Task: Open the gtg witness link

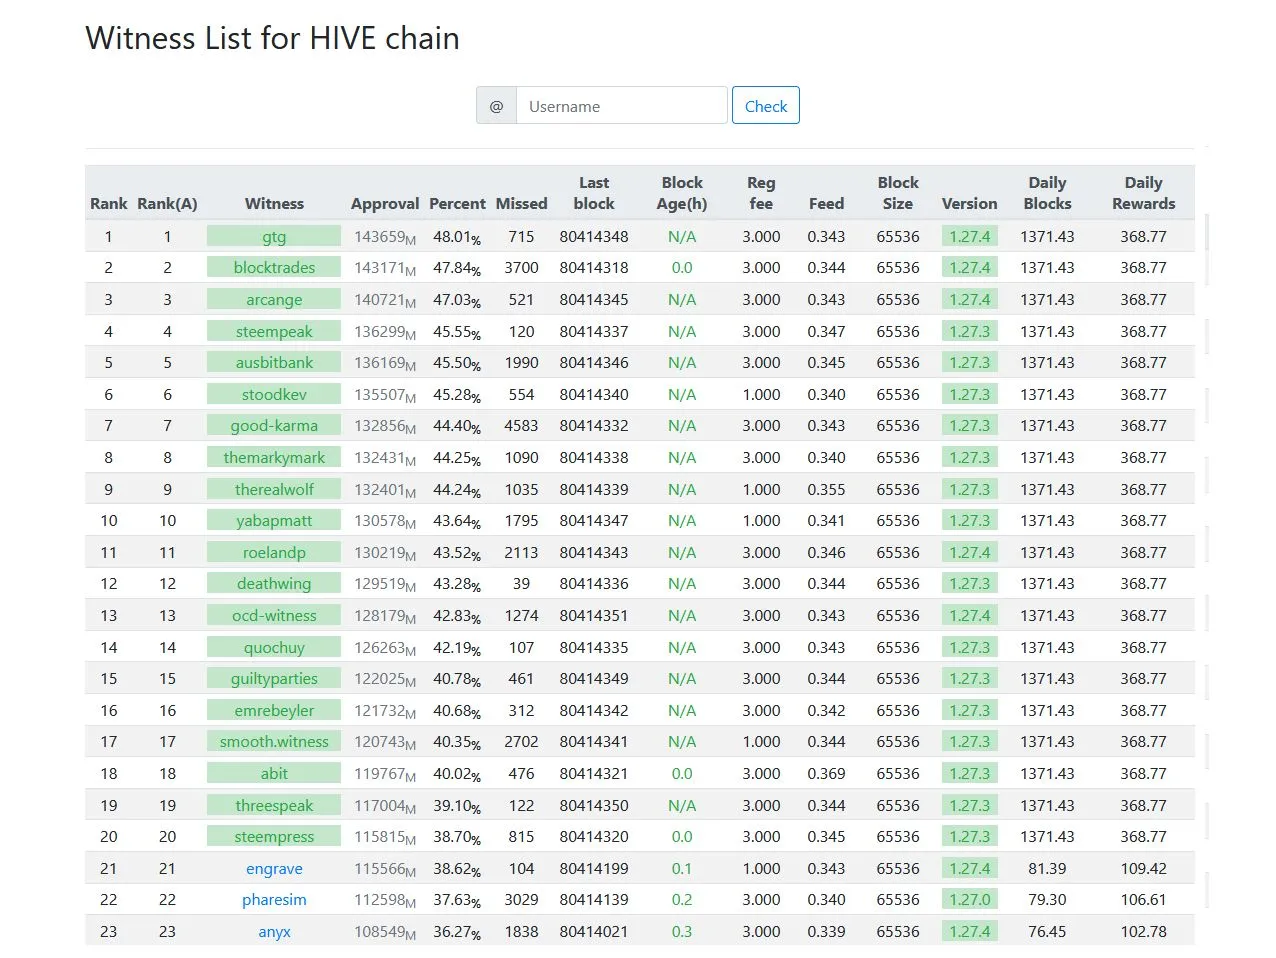Action: click(x=274, y=237)
